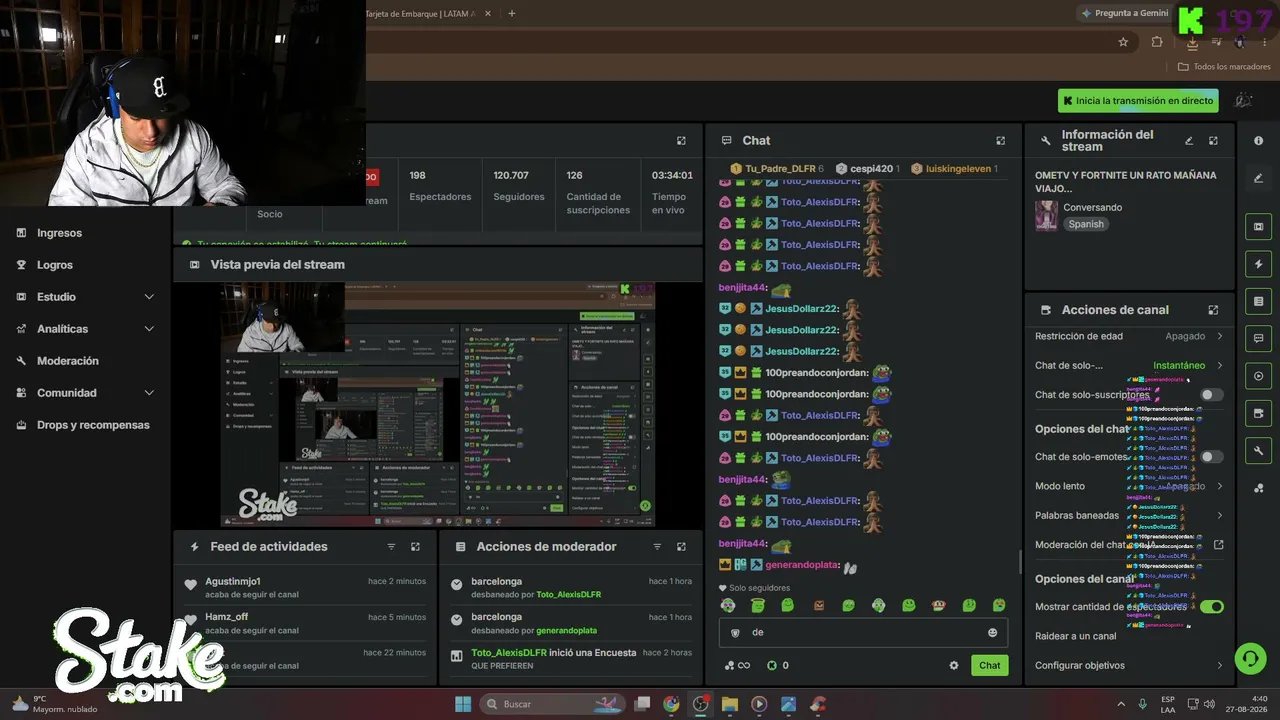Click the Spanish language tag
Image resolution: width=1280 pixels, height=720 pixels.
click(1086, 225)
